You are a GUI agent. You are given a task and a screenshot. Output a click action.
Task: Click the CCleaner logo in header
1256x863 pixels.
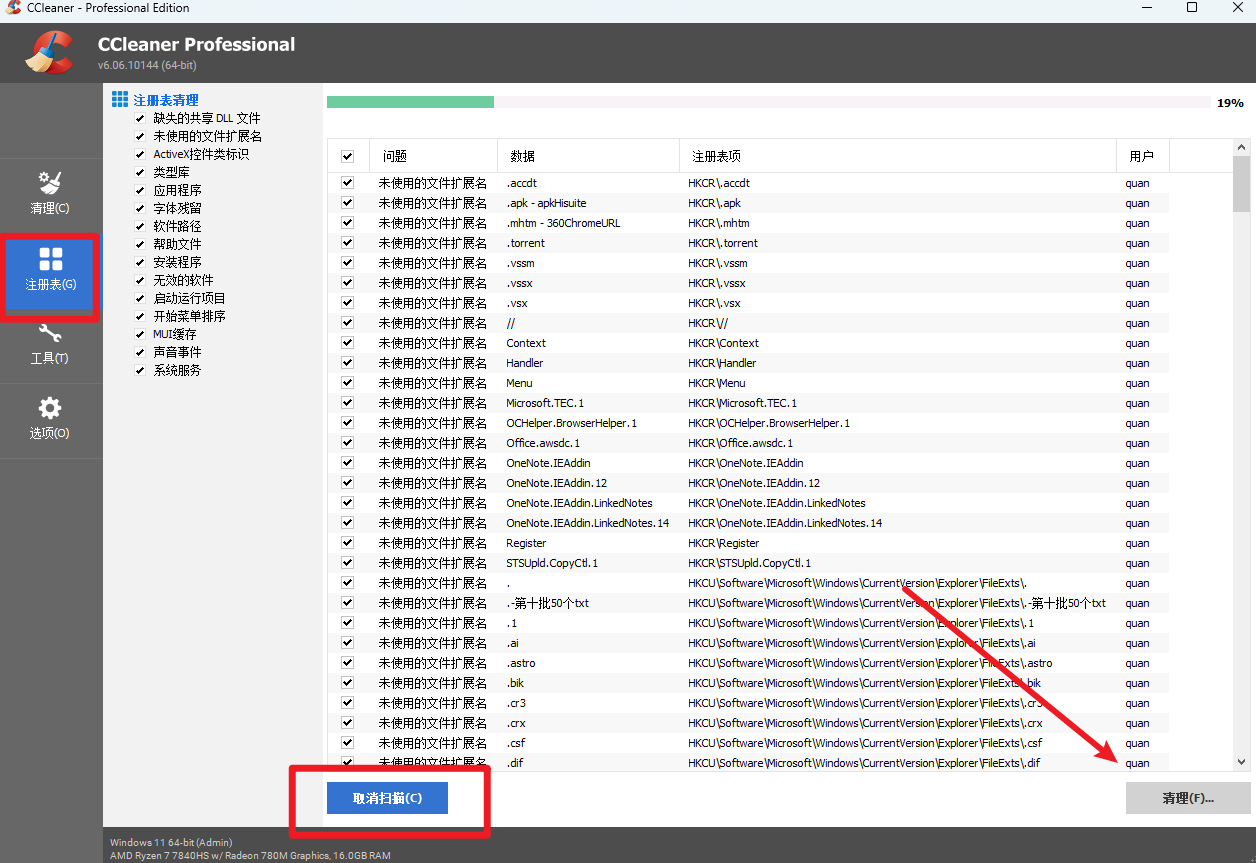(49, 53)
